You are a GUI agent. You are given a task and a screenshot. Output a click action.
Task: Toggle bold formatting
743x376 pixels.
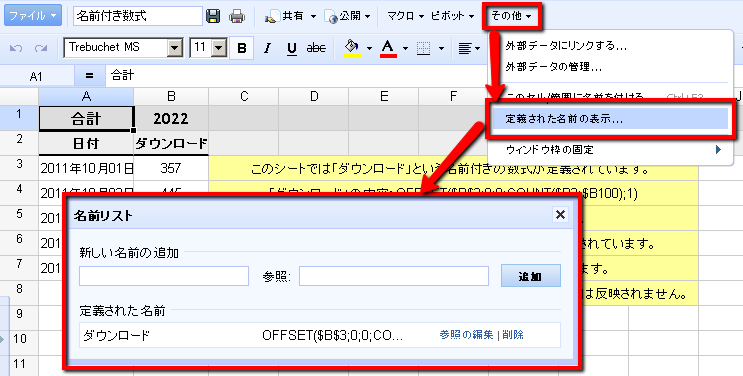tap(242, 48)
